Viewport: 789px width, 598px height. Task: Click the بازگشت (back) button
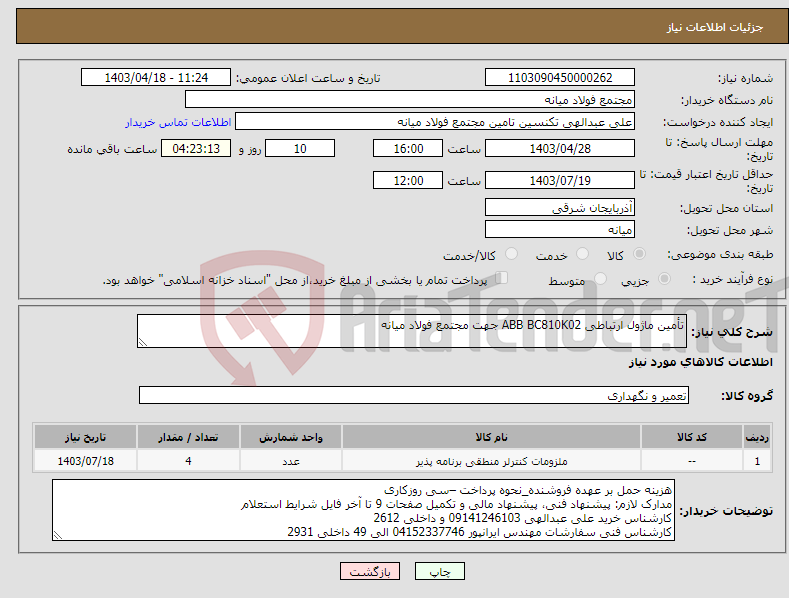tap(370, 571)
